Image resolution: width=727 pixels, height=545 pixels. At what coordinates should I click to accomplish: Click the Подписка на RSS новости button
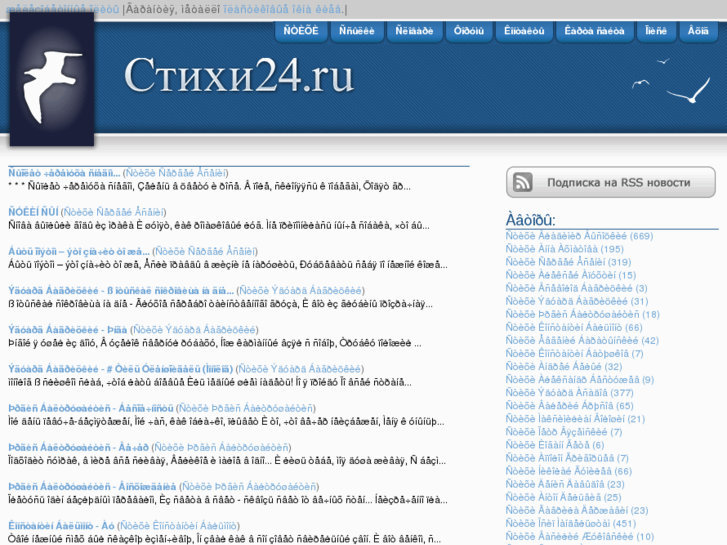point(611,182)
